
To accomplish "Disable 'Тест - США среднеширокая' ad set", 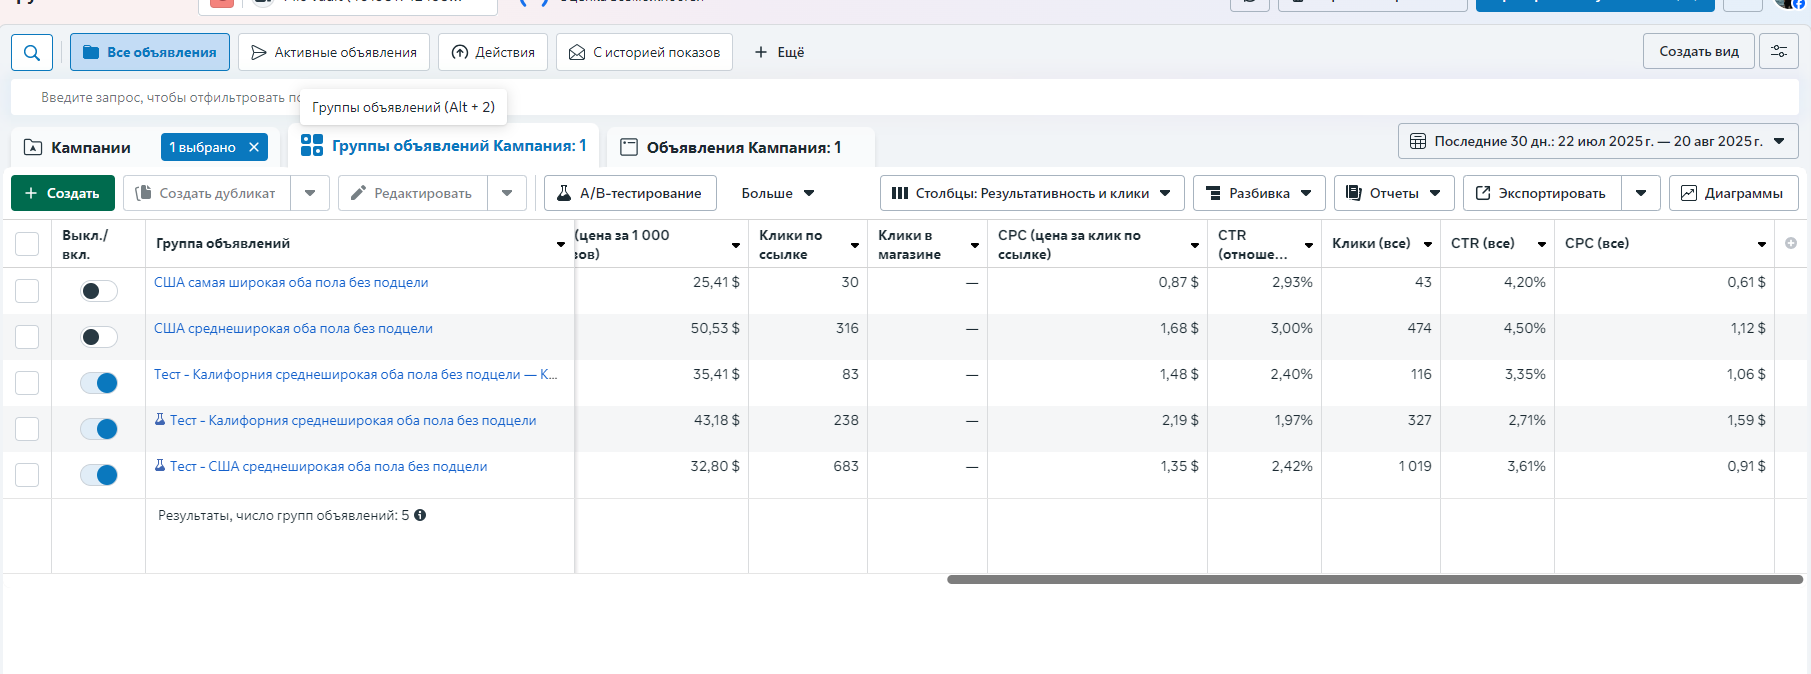I will (99, 475).
